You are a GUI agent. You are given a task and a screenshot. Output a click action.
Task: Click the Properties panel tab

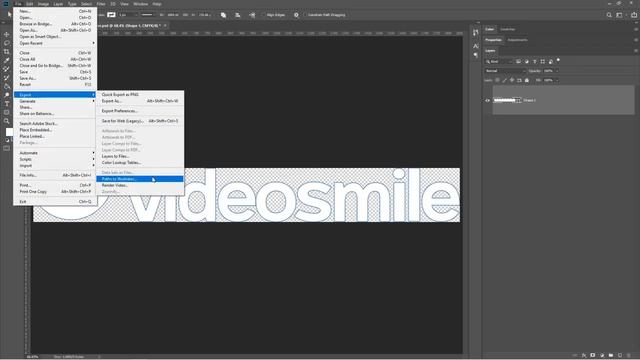493,40
